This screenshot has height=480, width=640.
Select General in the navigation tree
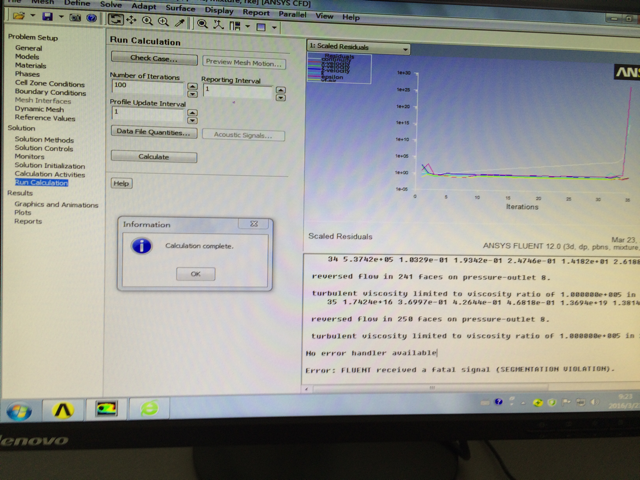(29, 48)
